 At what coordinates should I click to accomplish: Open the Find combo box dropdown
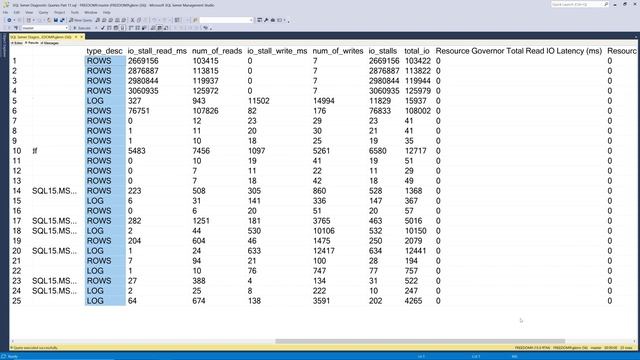coord(251,20)
